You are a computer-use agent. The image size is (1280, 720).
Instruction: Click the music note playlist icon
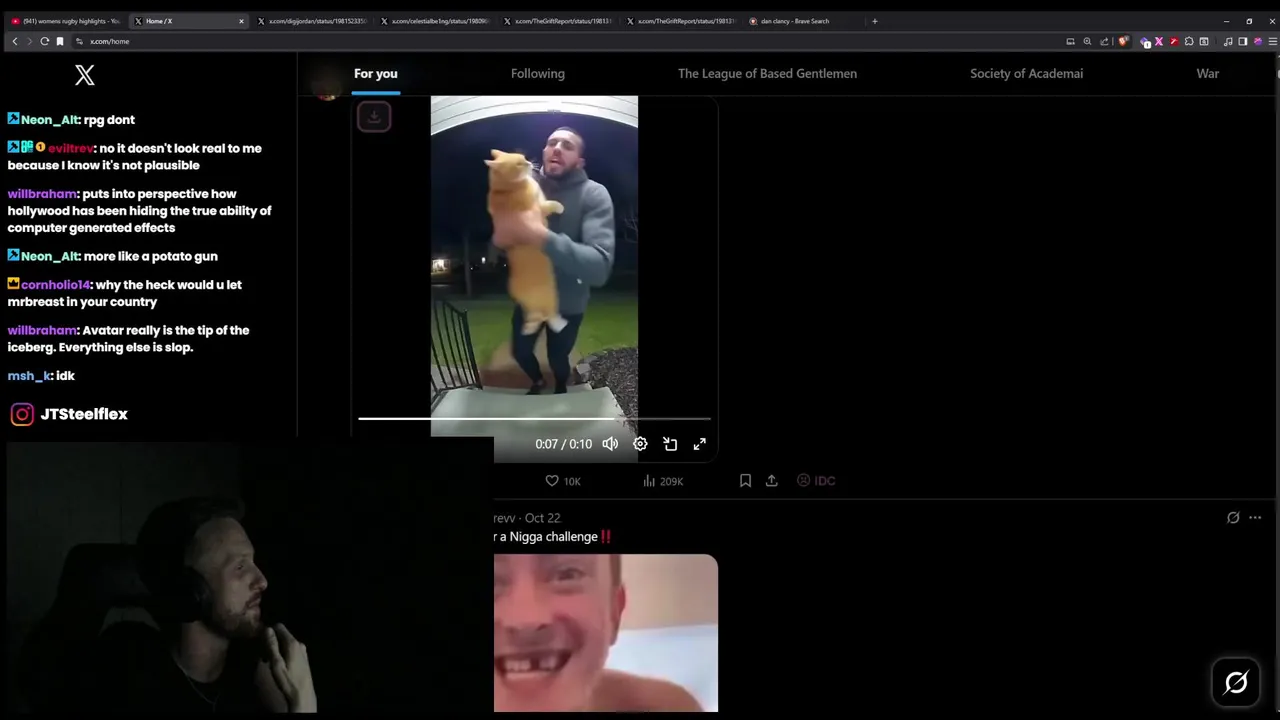[1228, 41]
